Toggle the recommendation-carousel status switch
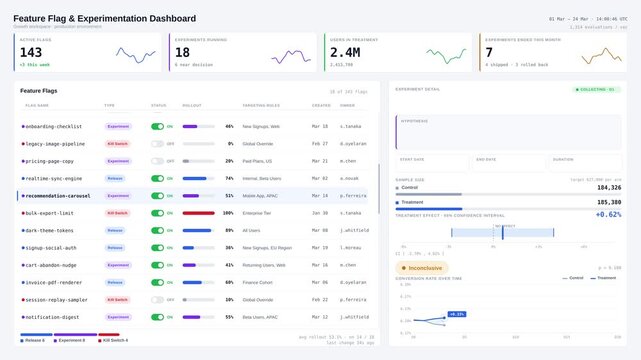Image resolution: width=641 pixels, height=360 pixels. [157, 196]
